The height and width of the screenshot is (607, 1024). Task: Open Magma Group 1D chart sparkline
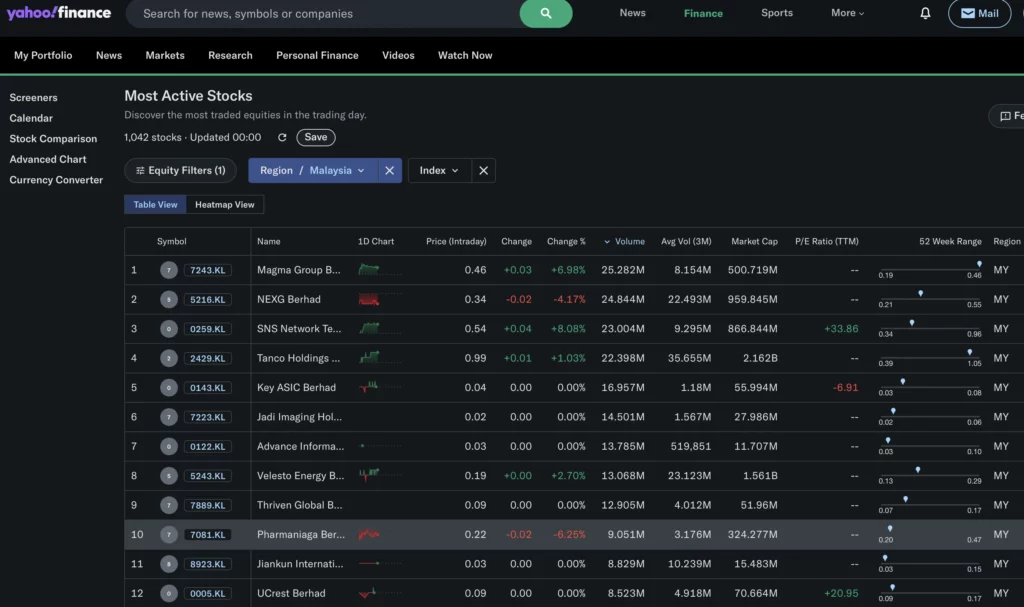coord(379,269)
